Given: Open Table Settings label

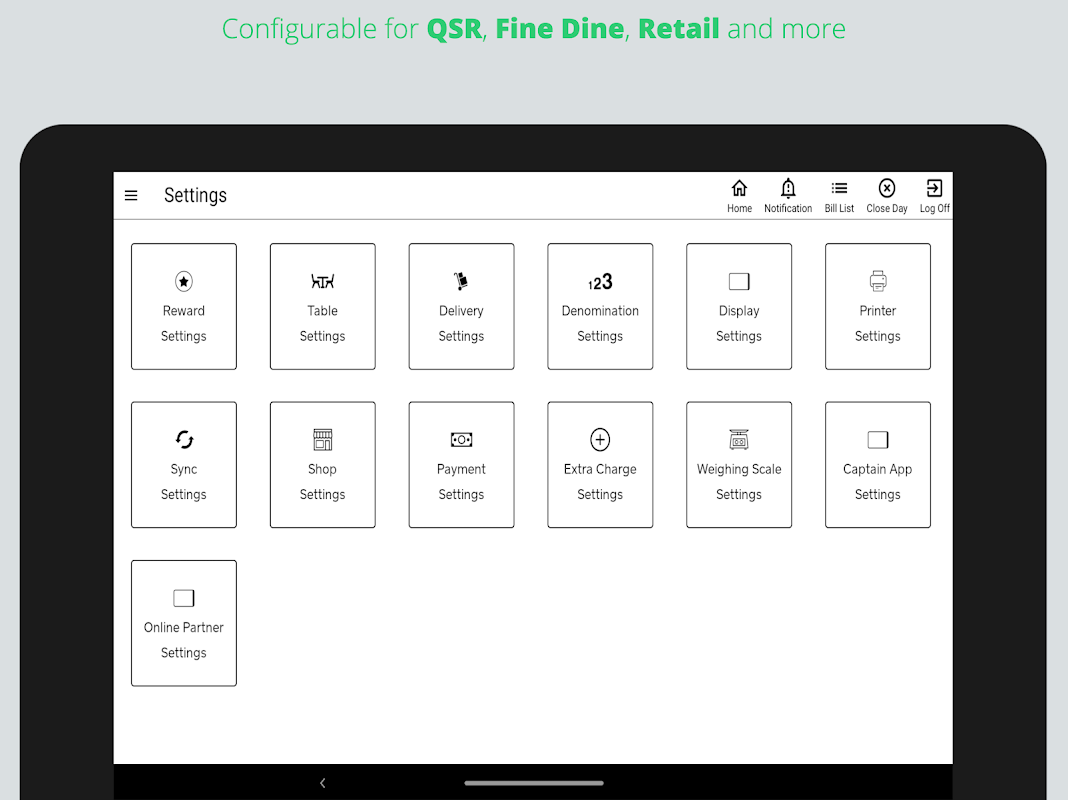Looking at the screenshot, I should tap(323, 323).
